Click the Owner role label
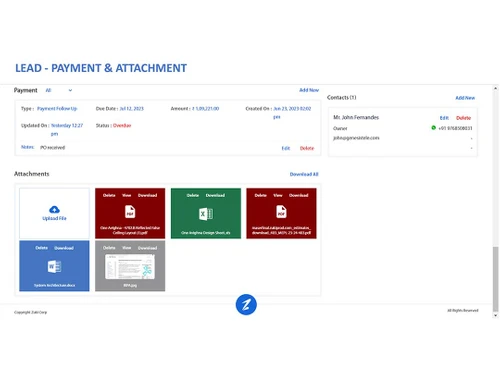 click(x=340, y=128)
